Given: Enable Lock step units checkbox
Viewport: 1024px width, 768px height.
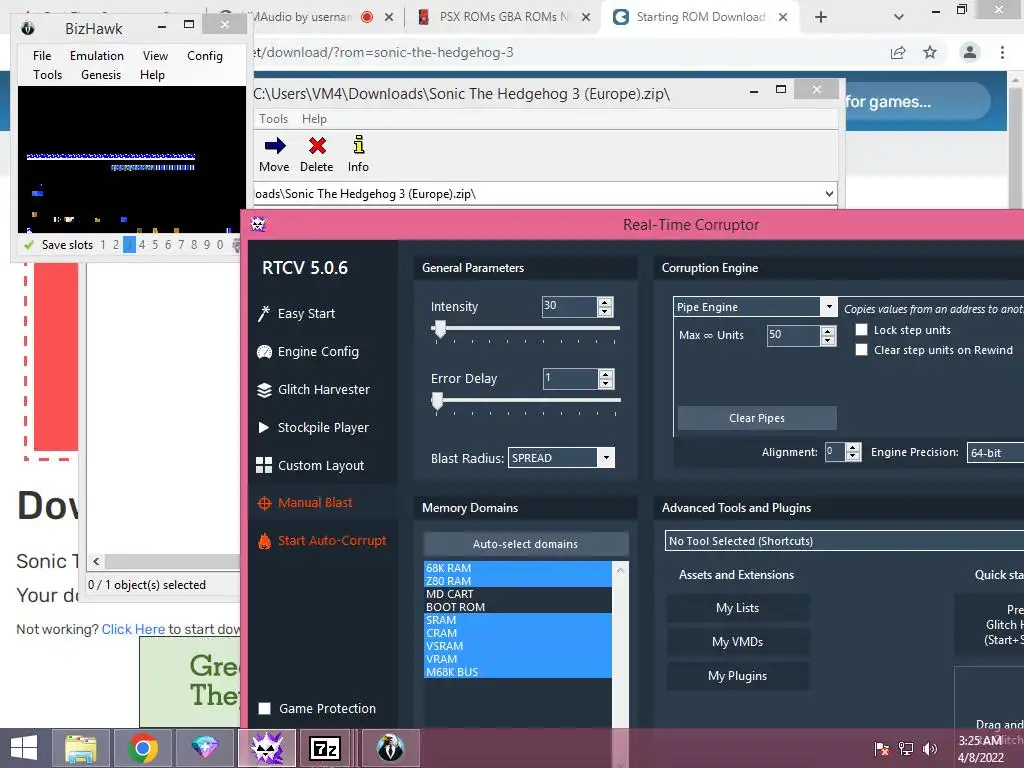Looking at the screenshot, I should (x=861, y=330).
